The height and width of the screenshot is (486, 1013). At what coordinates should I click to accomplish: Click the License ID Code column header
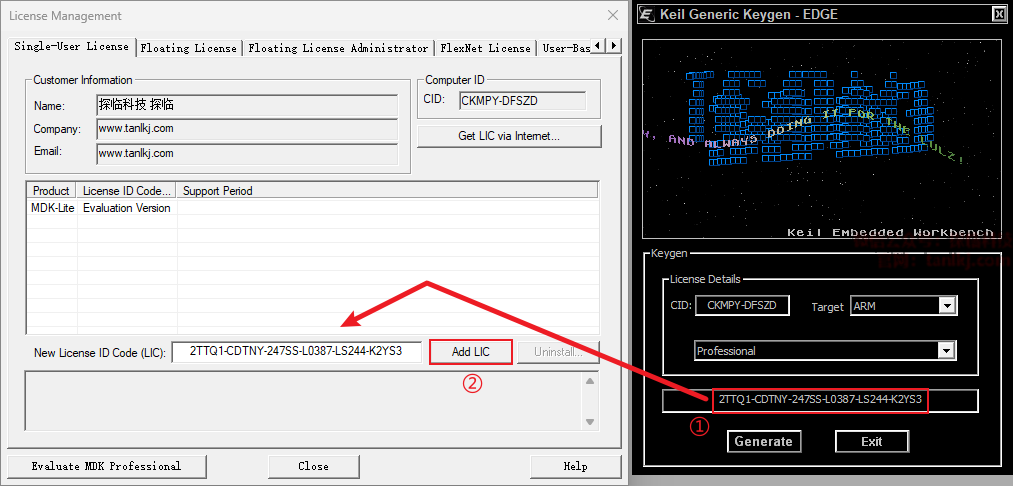point(127,191)
